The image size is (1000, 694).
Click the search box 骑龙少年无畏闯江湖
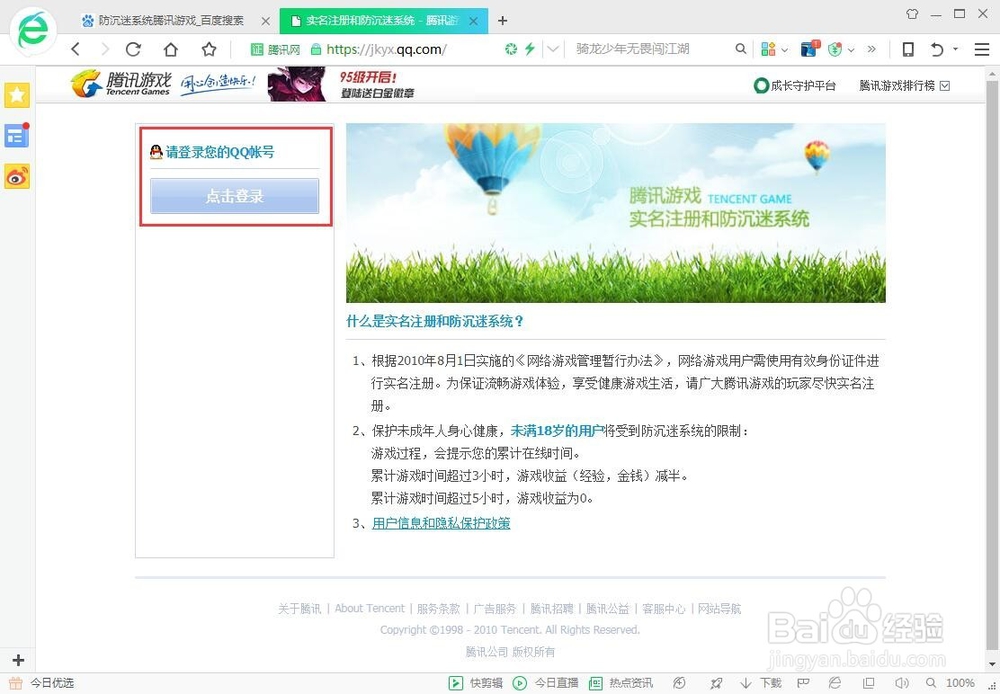tap(633, 48)
